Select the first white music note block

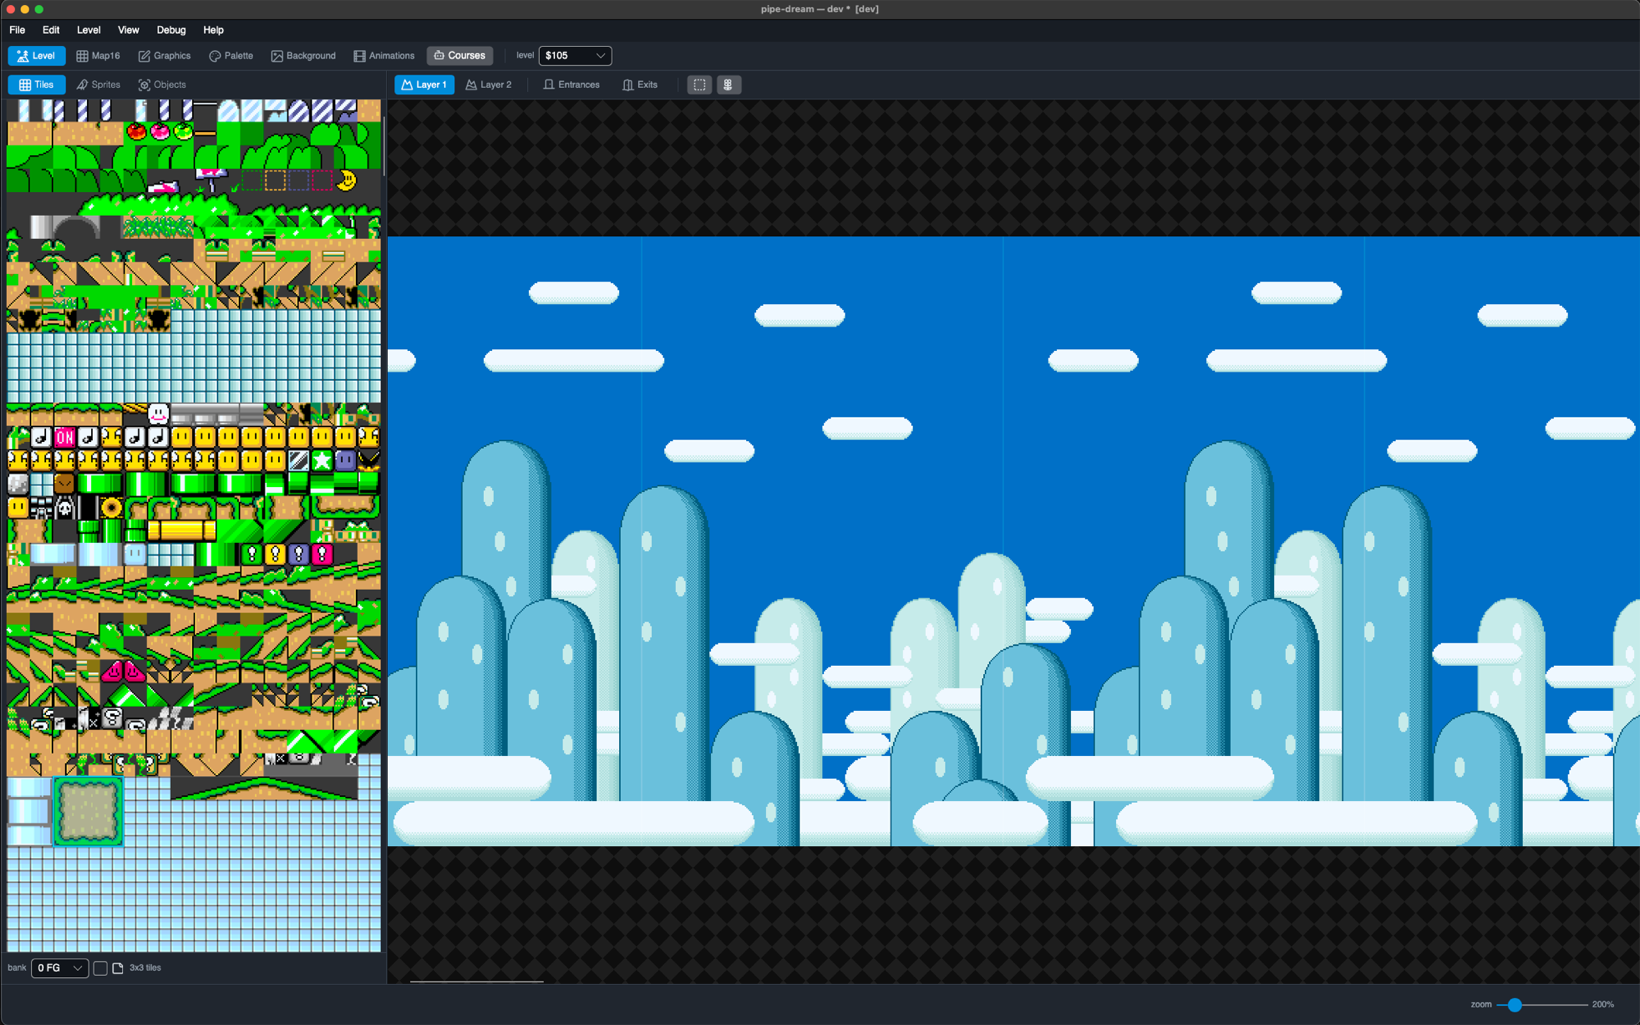(x=41, y=437)
